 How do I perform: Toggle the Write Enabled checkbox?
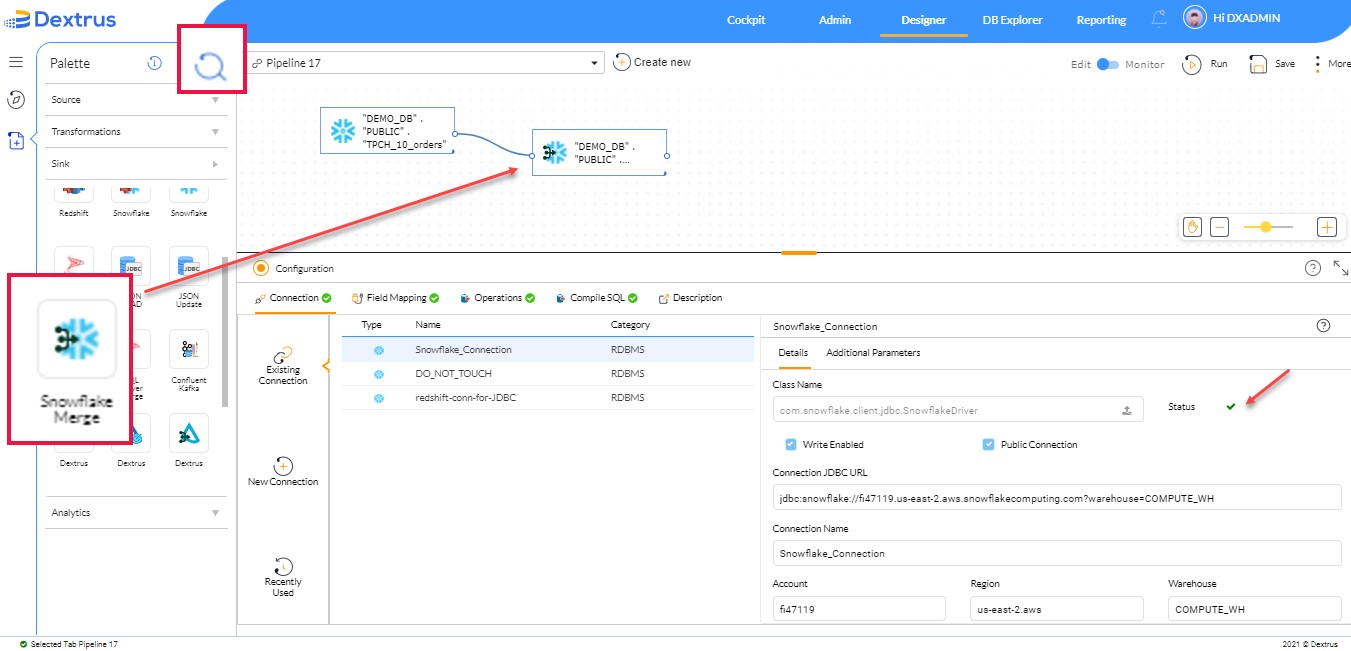click(x=791, y=444)
